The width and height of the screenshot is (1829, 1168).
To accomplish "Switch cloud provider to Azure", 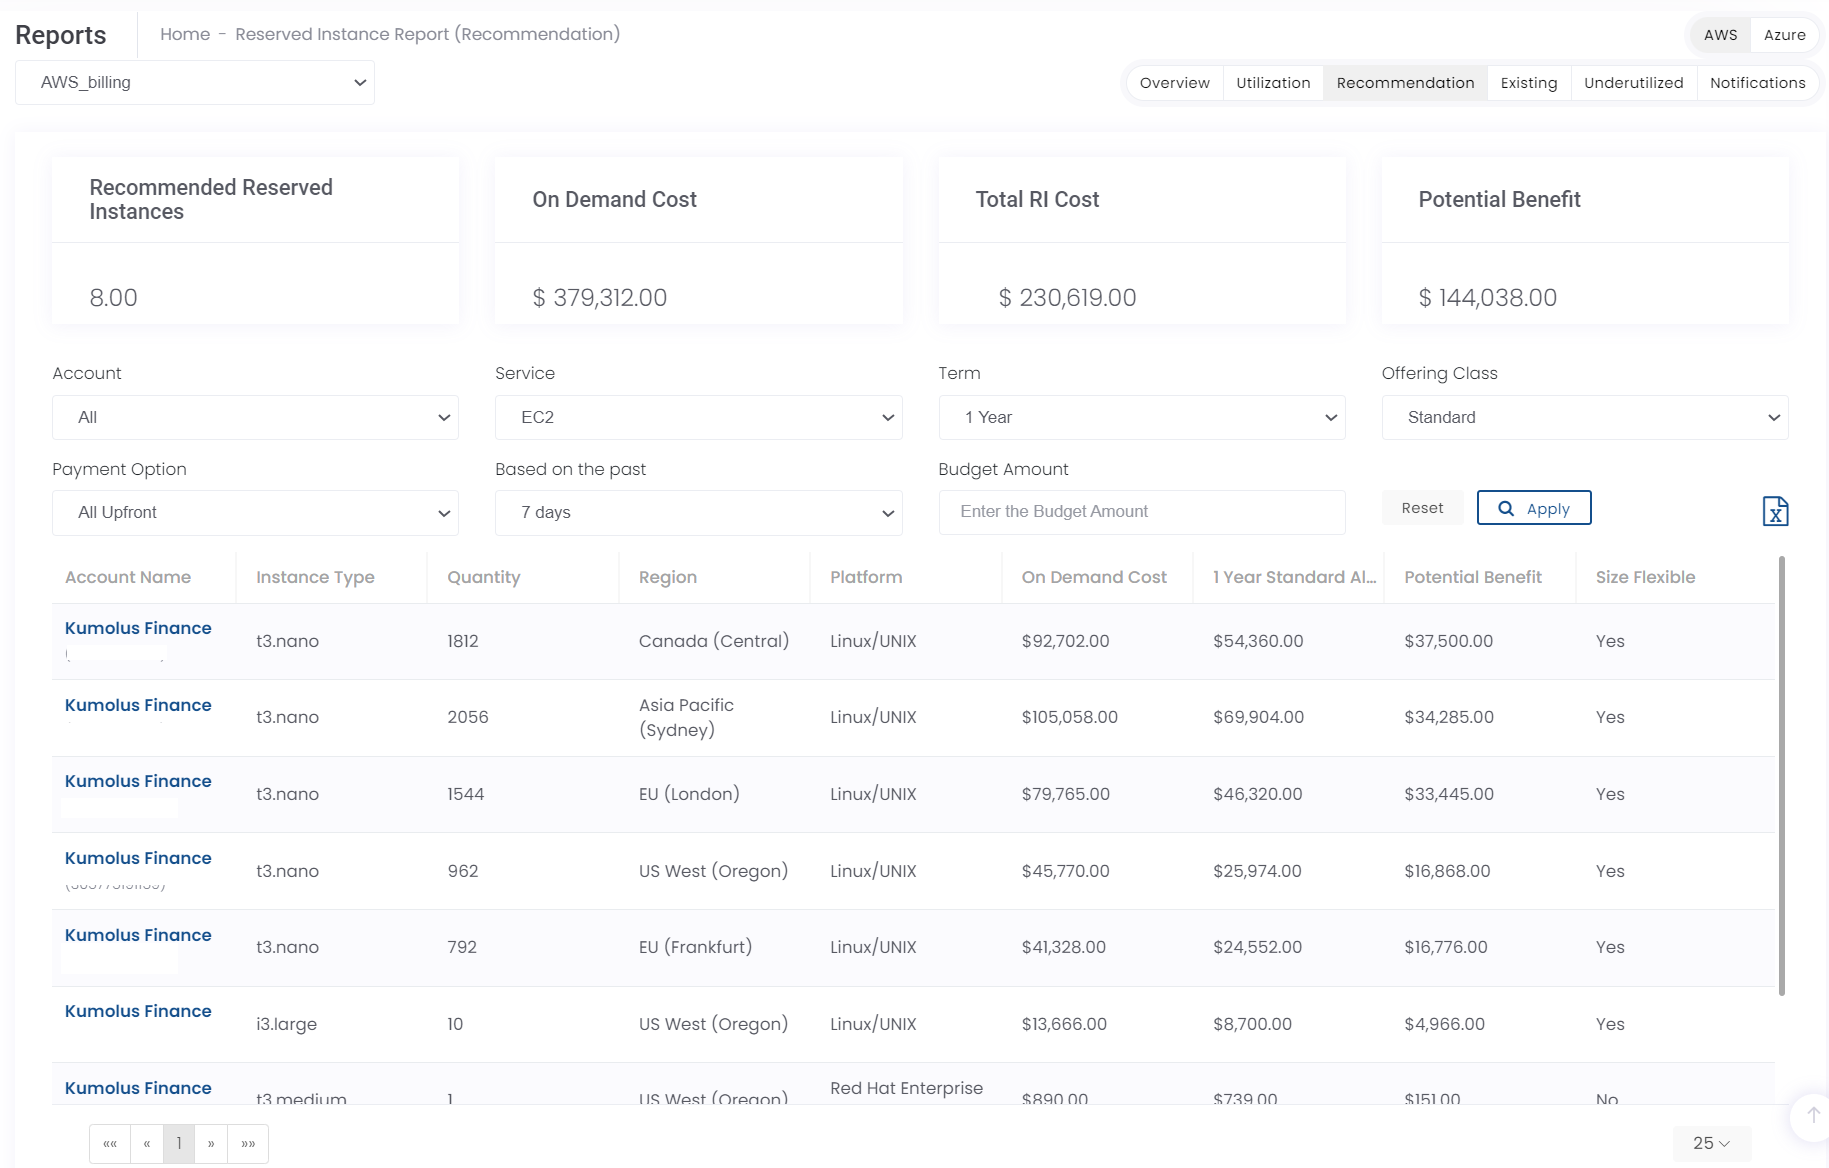I will [1784, 35].
